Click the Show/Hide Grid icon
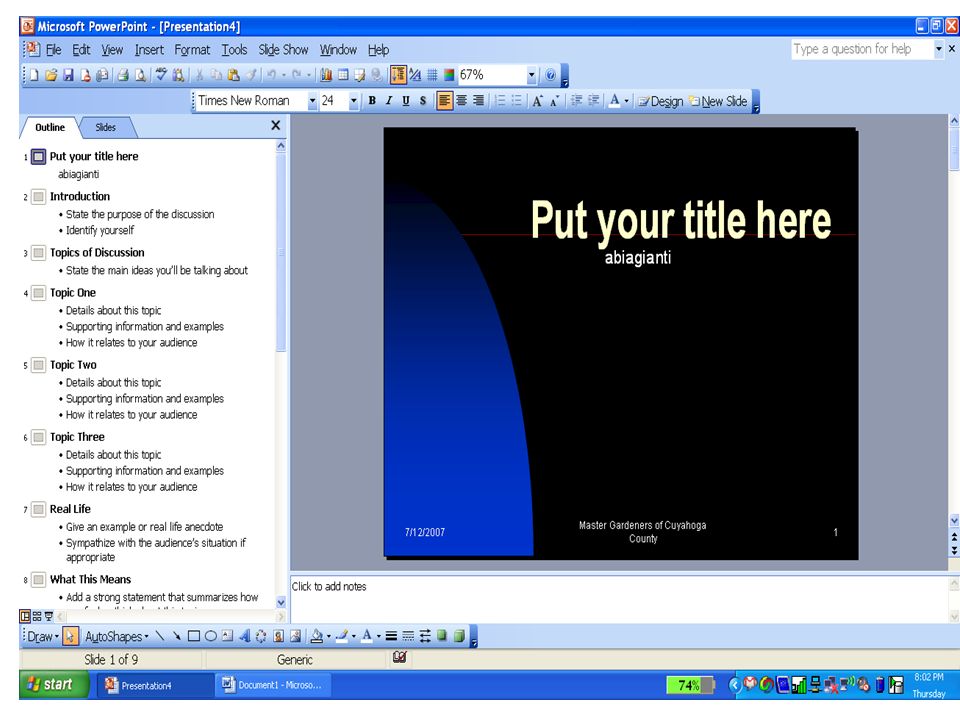The width and height of the screenshot is (960, 720). (x=432, y=75)
